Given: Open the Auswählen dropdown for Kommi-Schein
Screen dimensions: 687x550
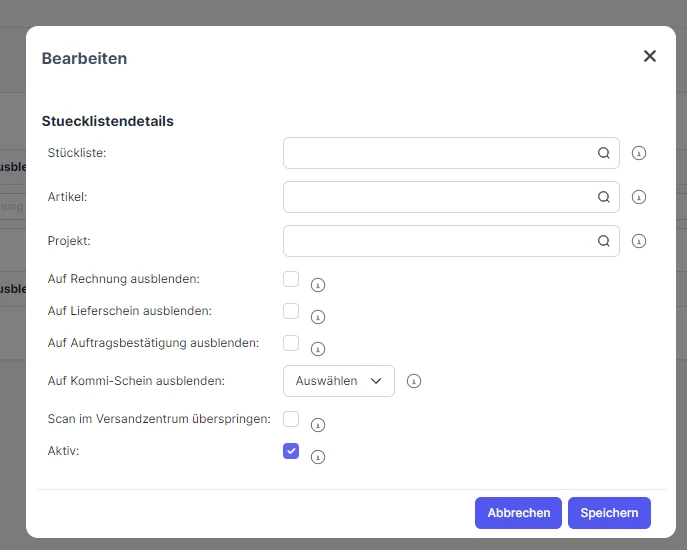Looking at the screenshot, I should pyautogui.click(x=339, y=381).
